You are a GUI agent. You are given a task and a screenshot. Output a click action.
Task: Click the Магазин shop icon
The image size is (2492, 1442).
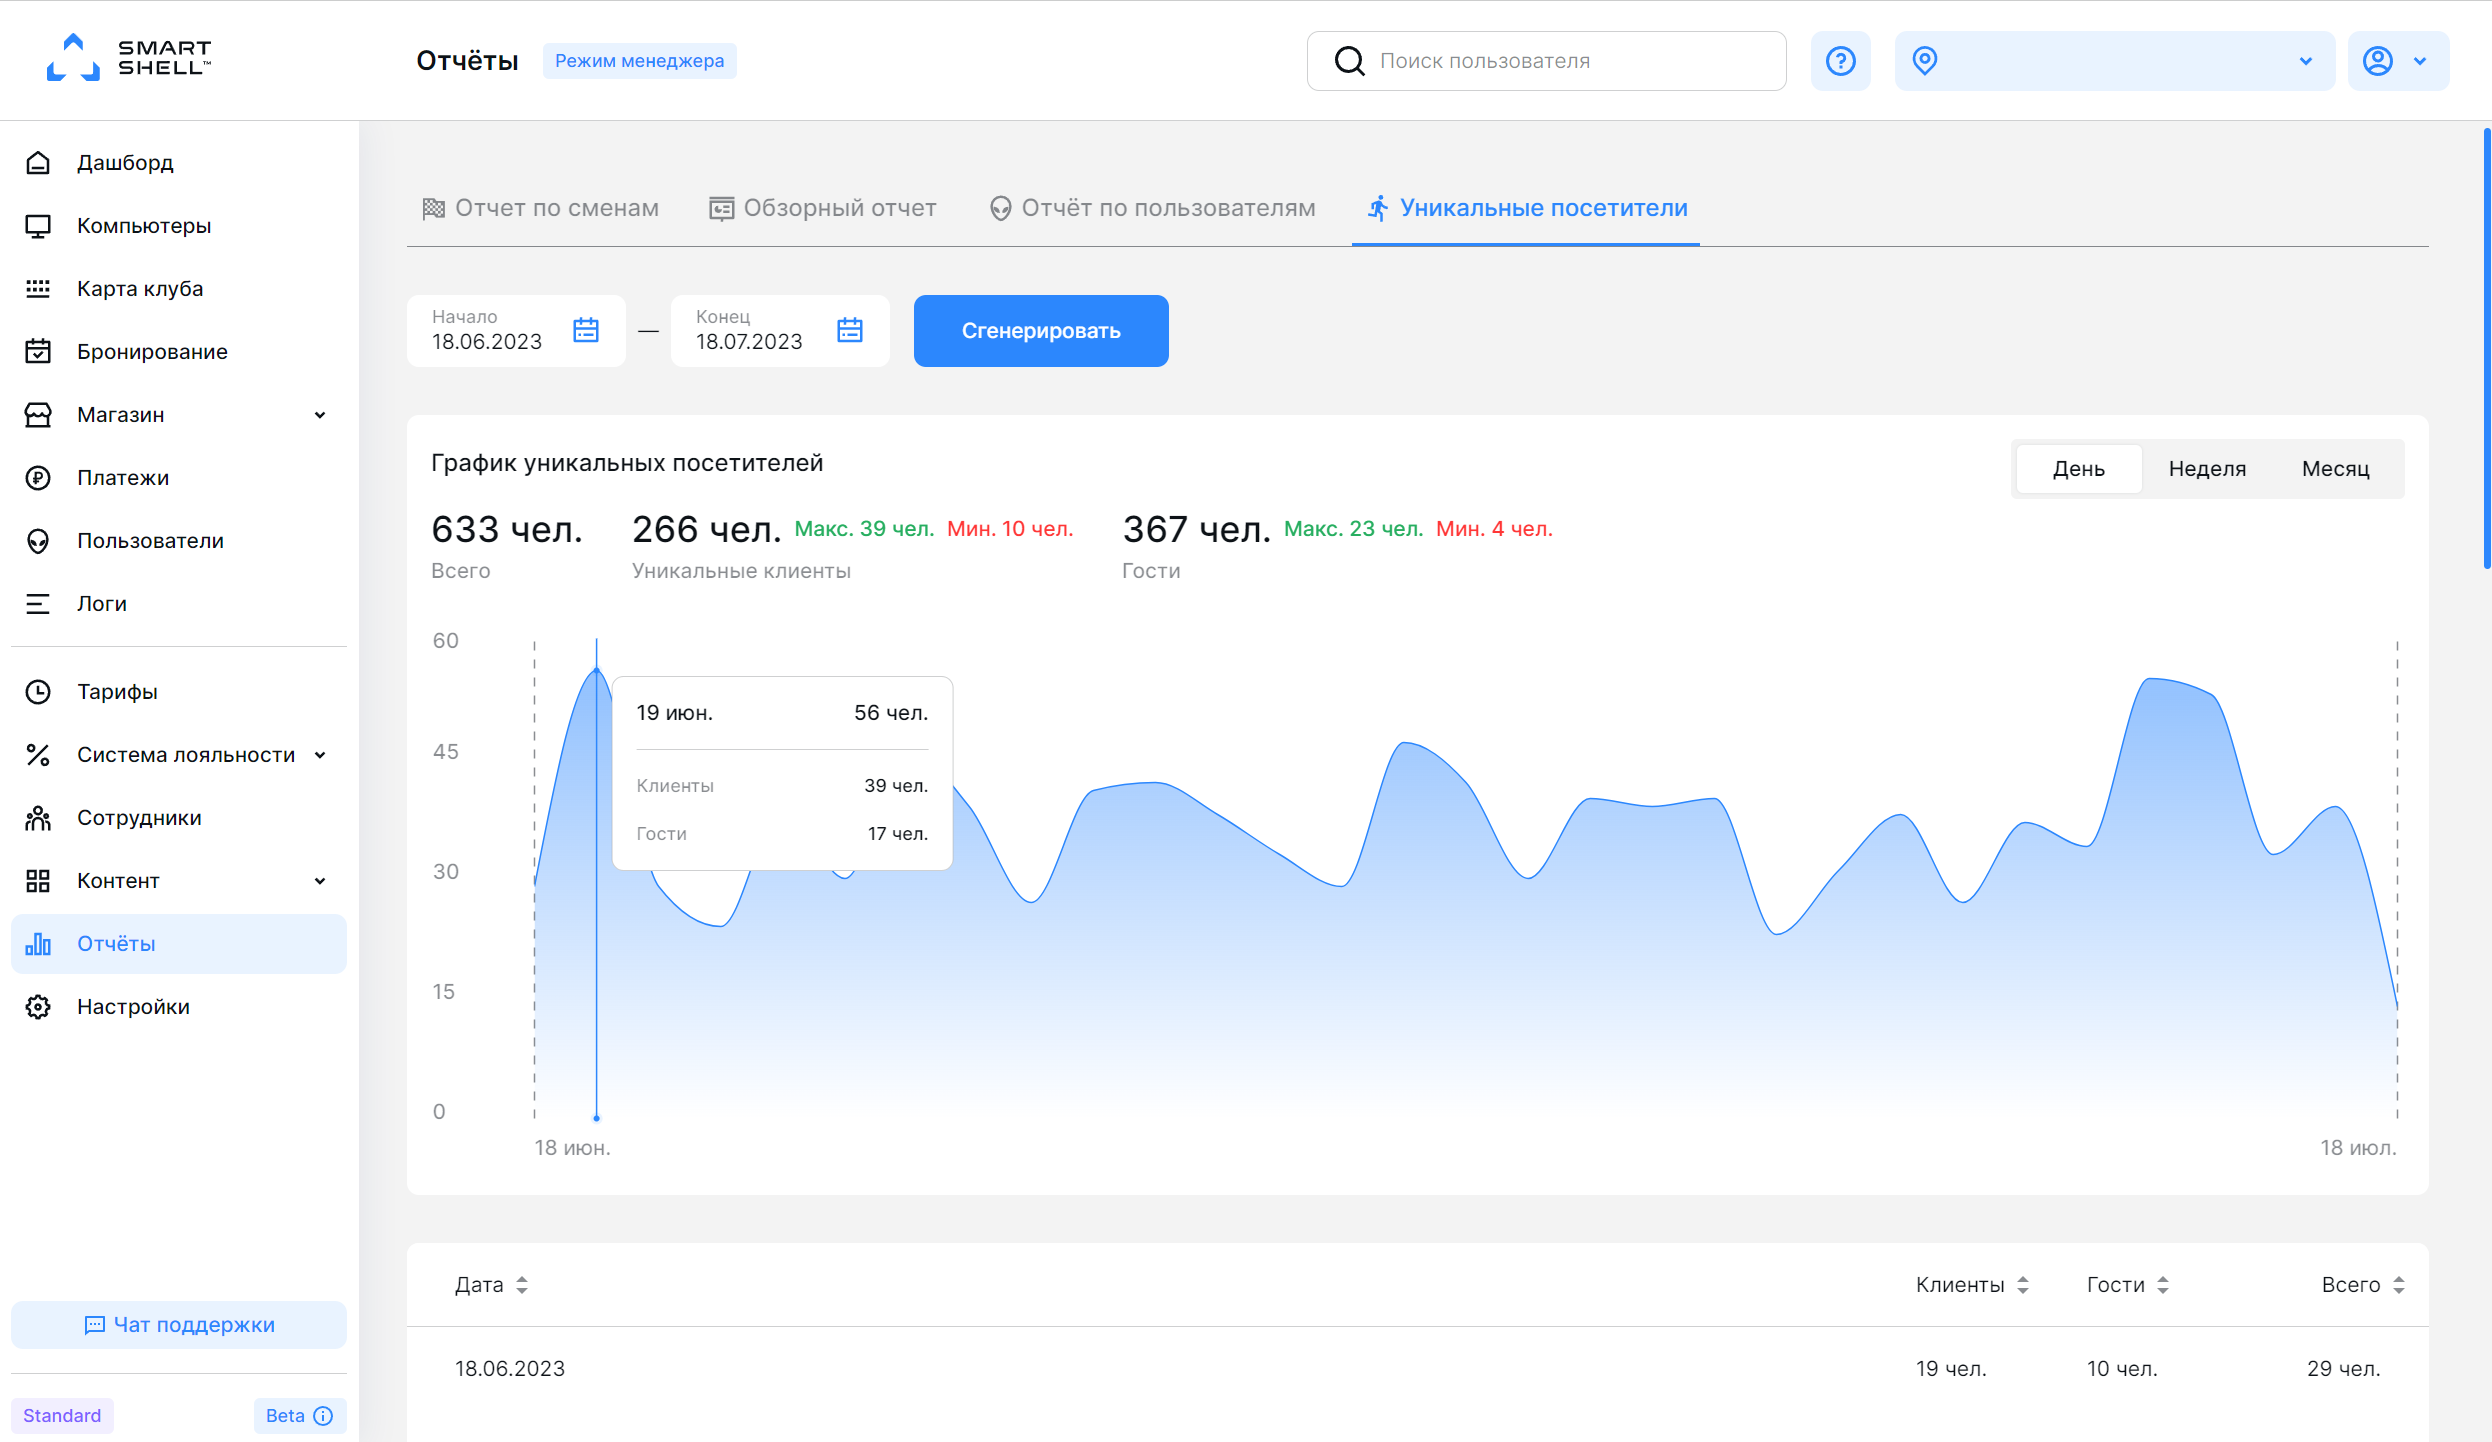pos(38,415)
